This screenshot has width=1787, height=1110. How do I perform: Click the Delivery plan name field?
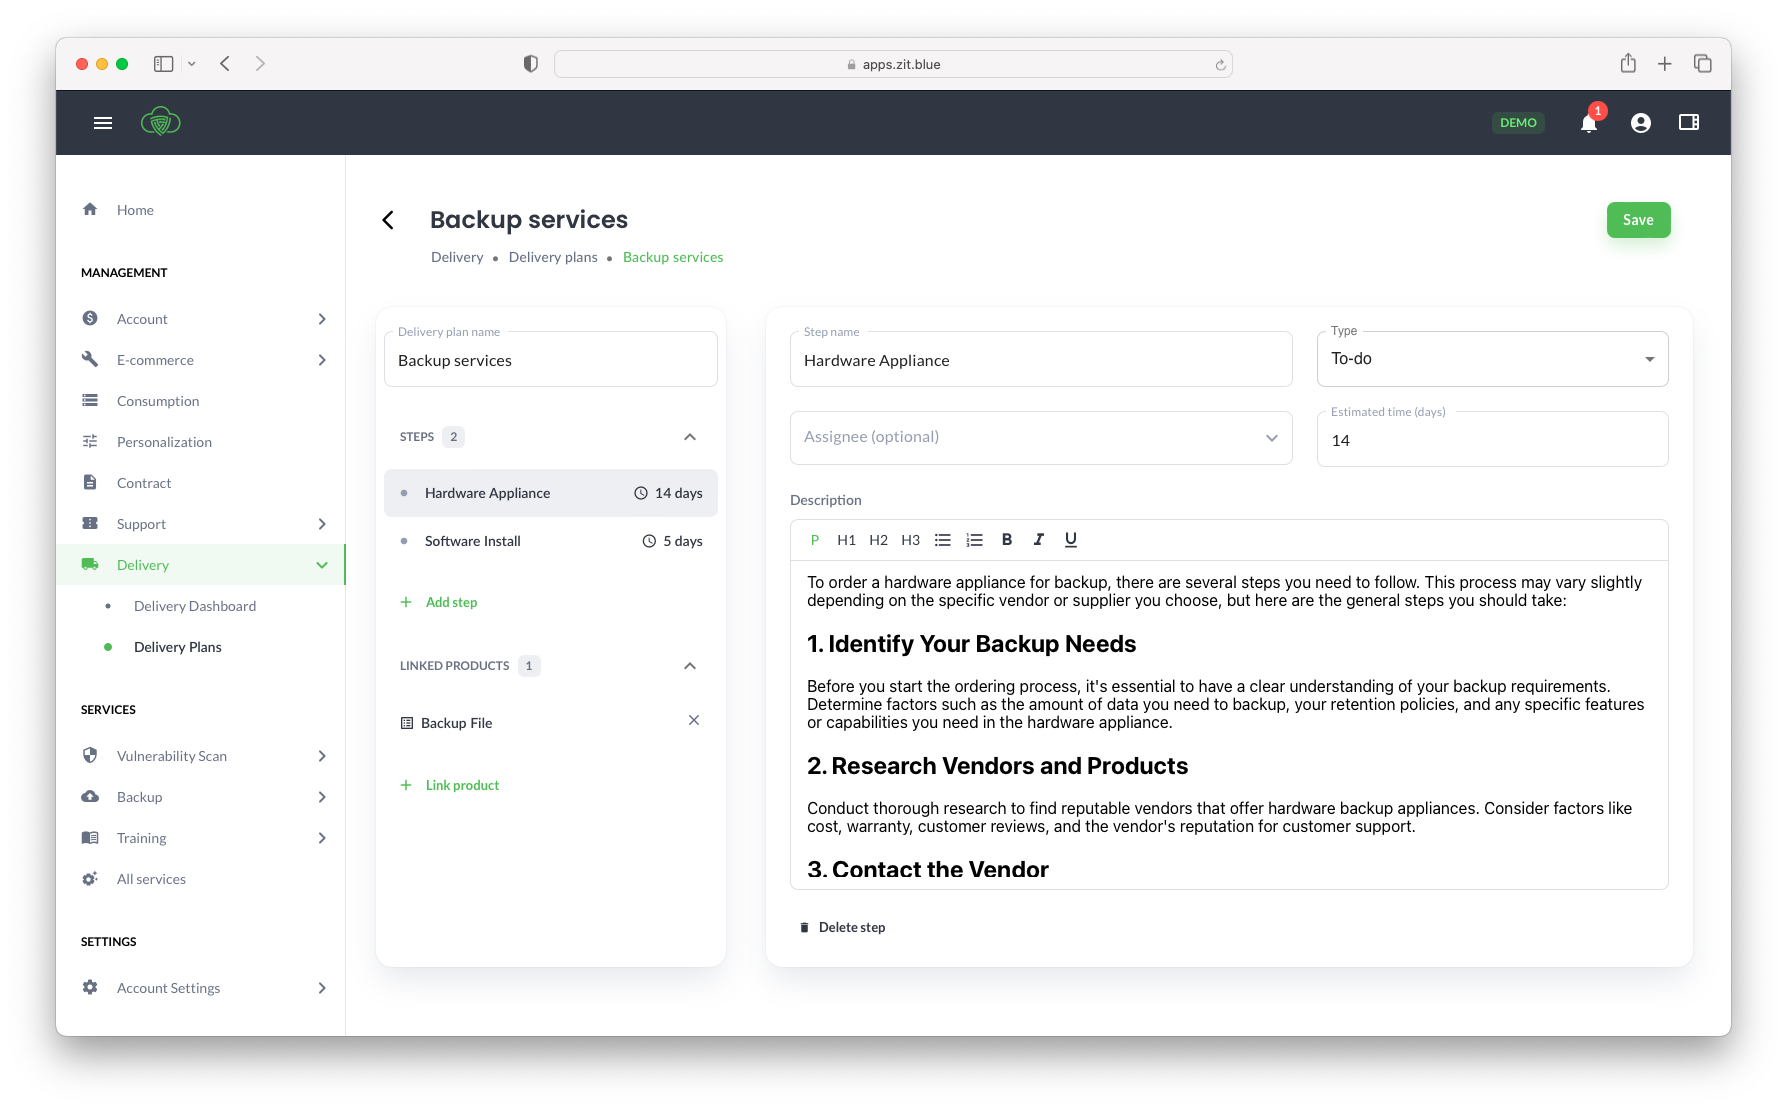[x=551, y=360]
